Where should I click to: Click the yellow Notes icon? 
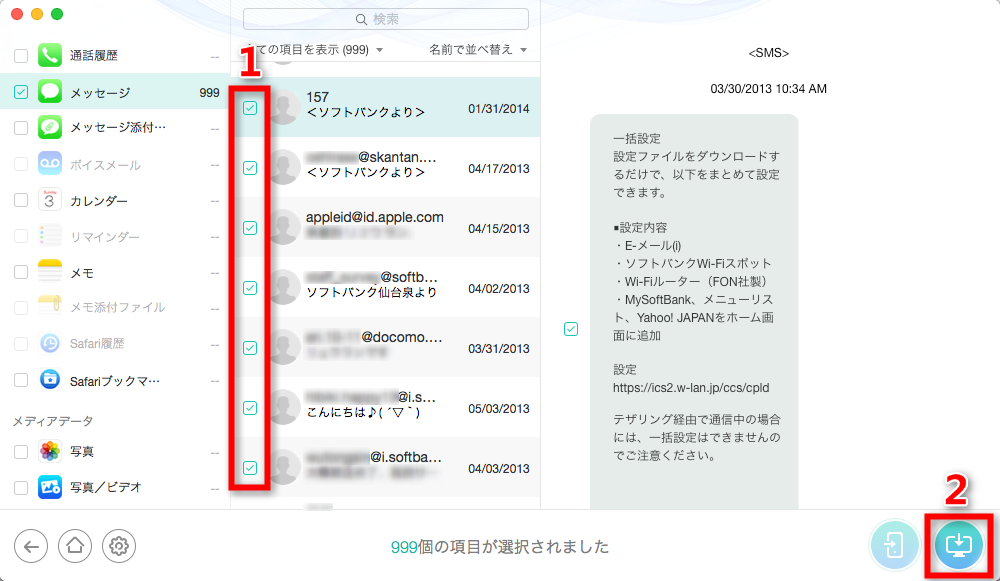point(50,272)
